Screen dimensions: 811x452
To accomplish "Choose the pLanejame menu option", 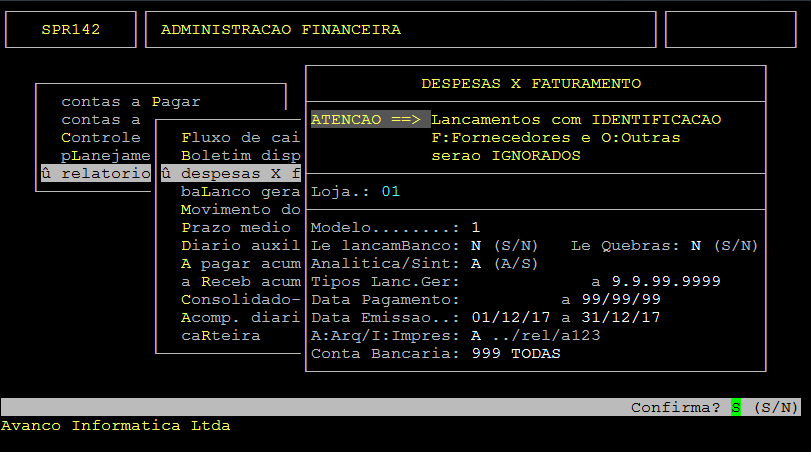I will click(105, 155).
